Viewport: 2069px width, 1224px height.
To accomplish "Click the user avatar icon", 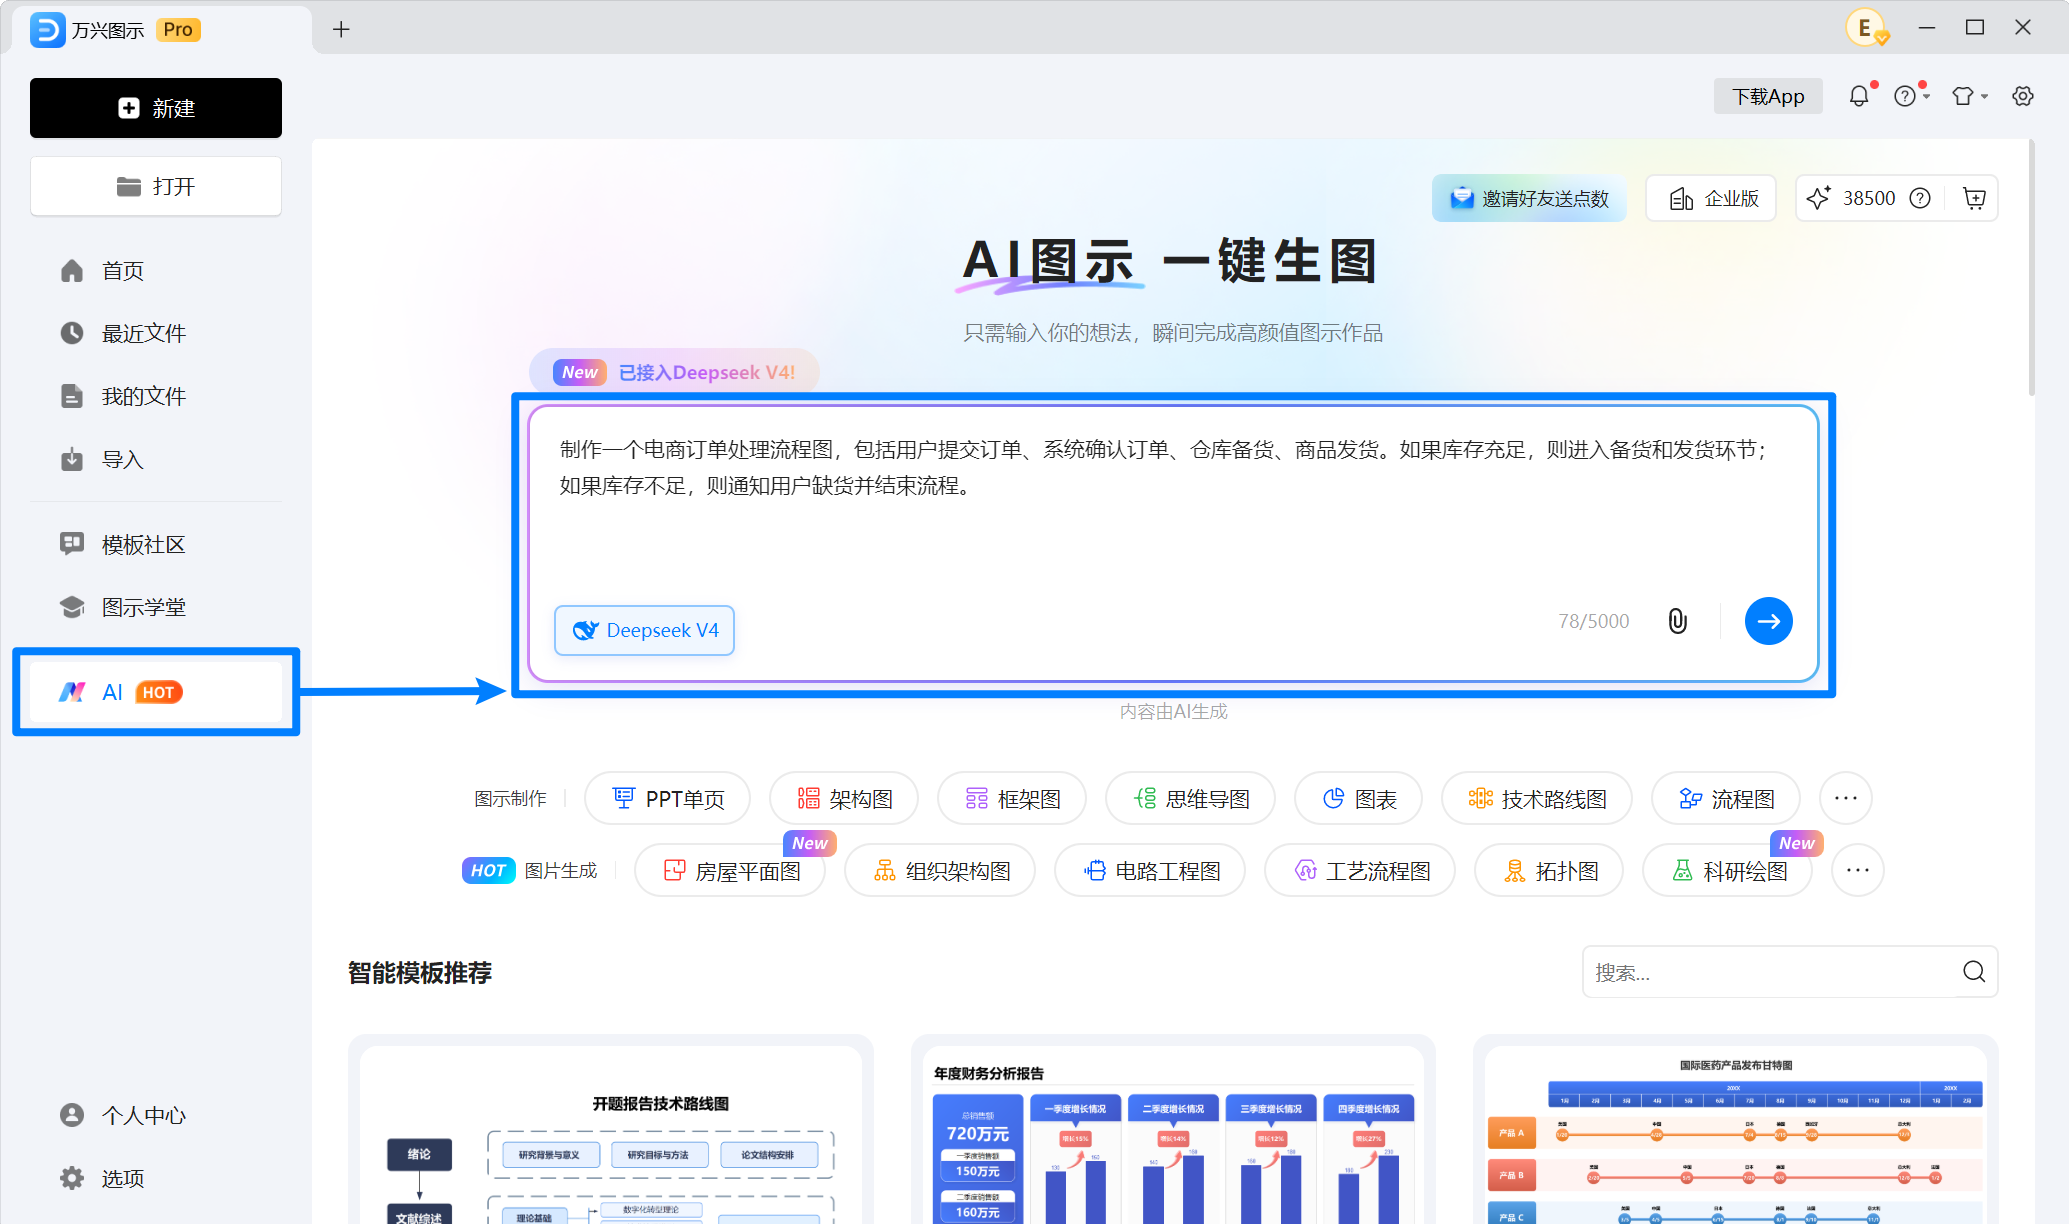I will point(1865,28).
